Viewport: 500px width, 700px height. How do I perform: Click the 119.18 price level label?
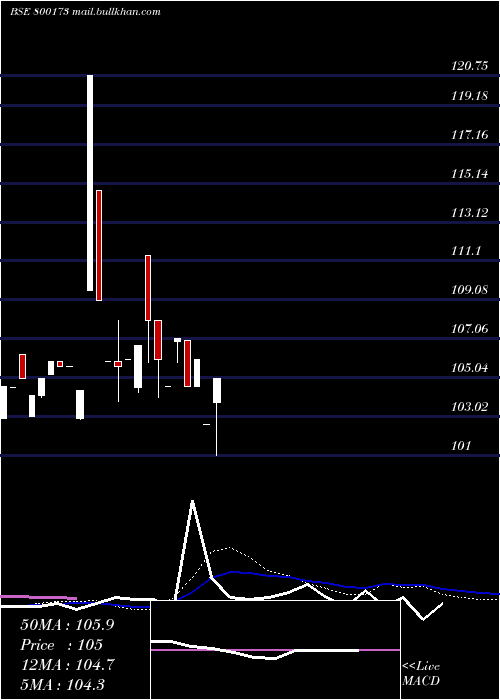[469, 96]
